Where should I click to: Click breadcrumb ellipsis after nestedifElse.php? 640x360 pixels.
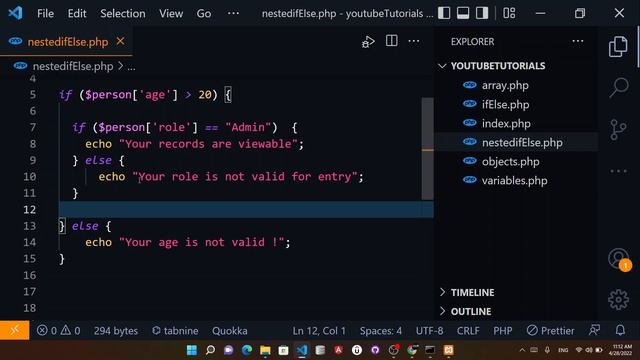[131, 67]
